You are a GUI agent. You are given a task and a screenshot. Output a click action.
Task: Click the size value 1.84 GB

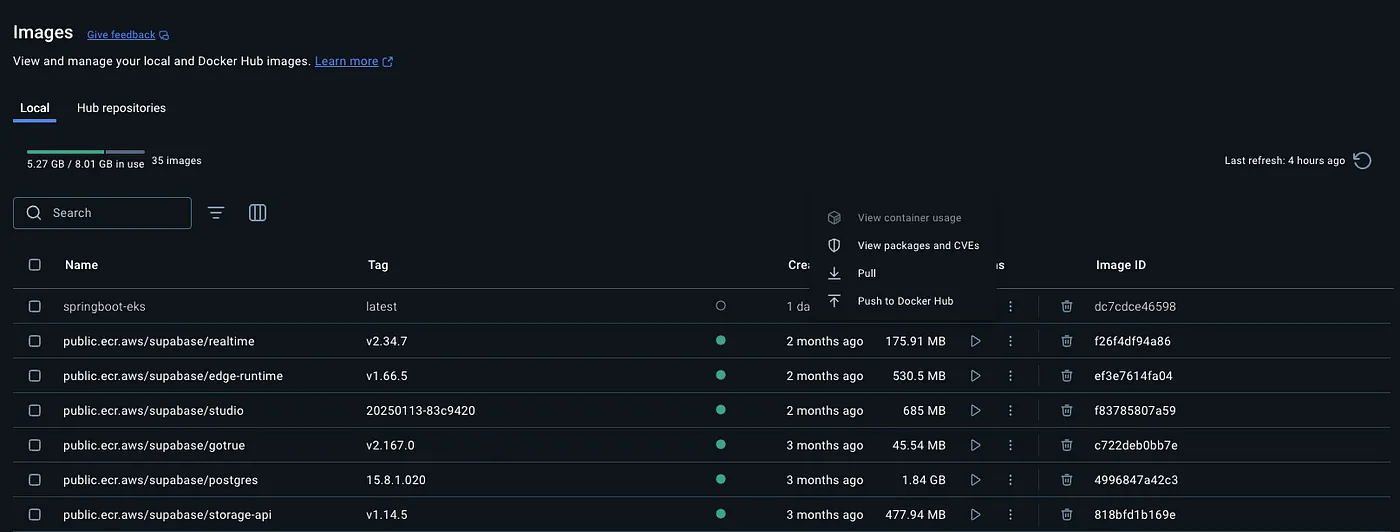[924, 480]
